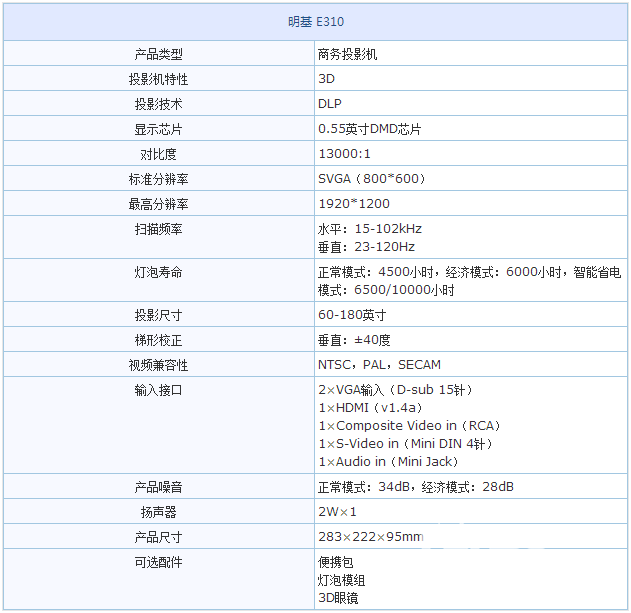Click the 1×HDMI（v1.4a）line
Image resolution: width=631 pixels, height=613 pixels.
(371, 408)
